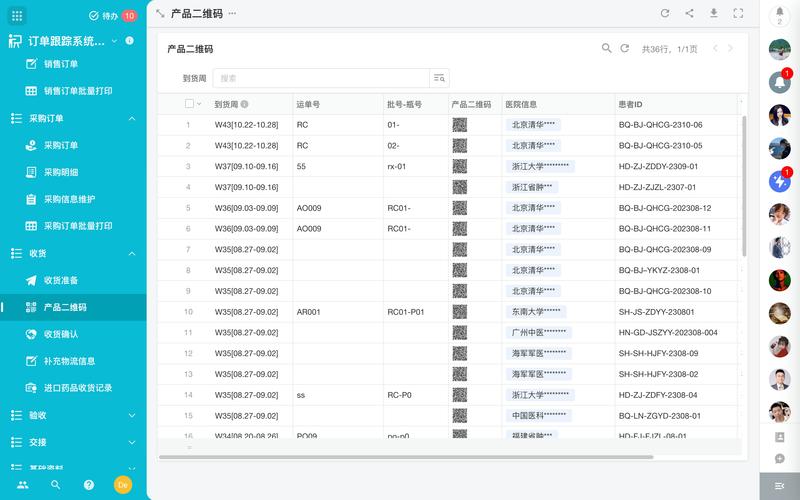
Task: Open the advanced filter icon in the search box
Action: (439, 78)
